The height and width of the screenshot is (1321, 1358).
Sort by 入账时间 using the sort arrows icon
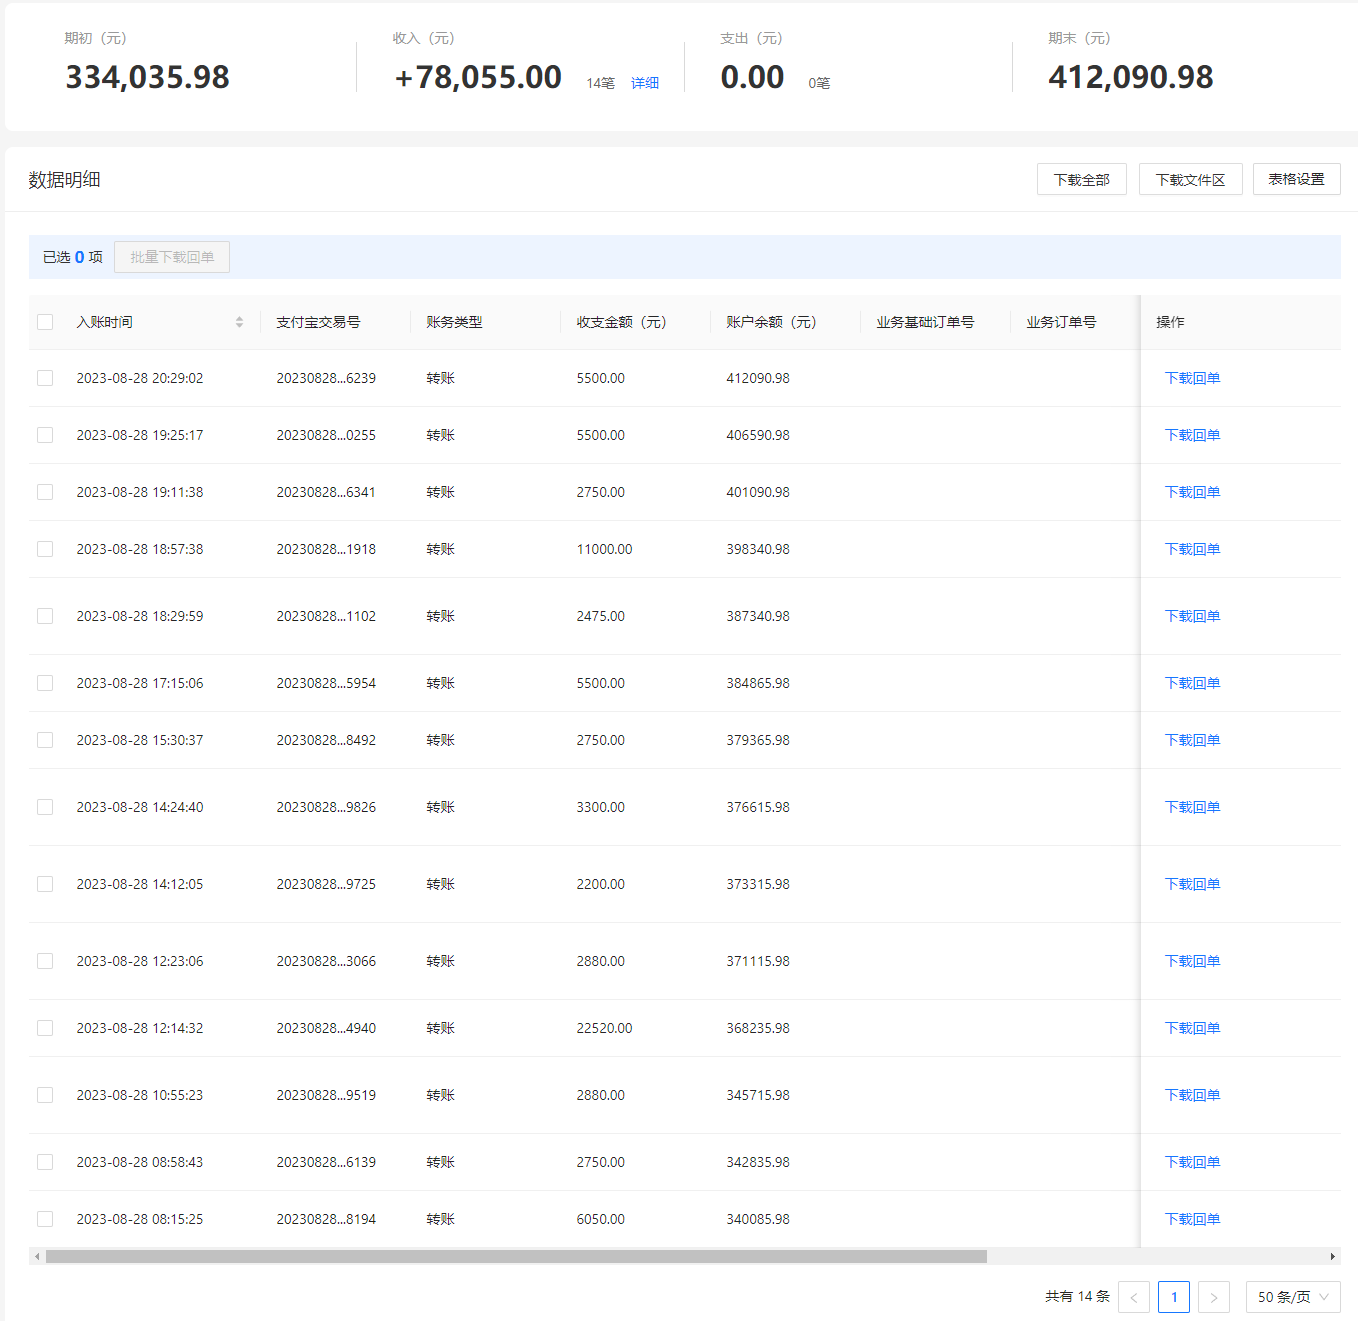click(x=239, y=322)
